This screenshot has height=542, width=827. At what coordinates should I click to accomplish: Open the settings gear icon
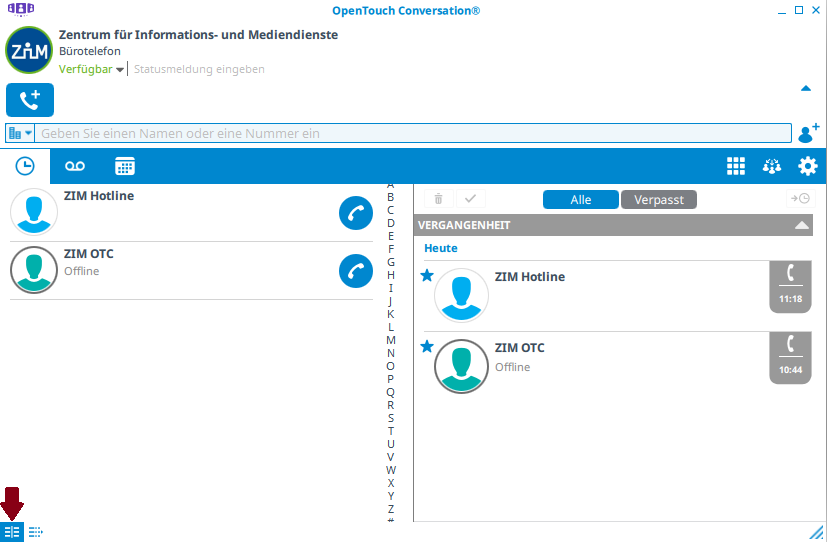click(x=807, y=167)
